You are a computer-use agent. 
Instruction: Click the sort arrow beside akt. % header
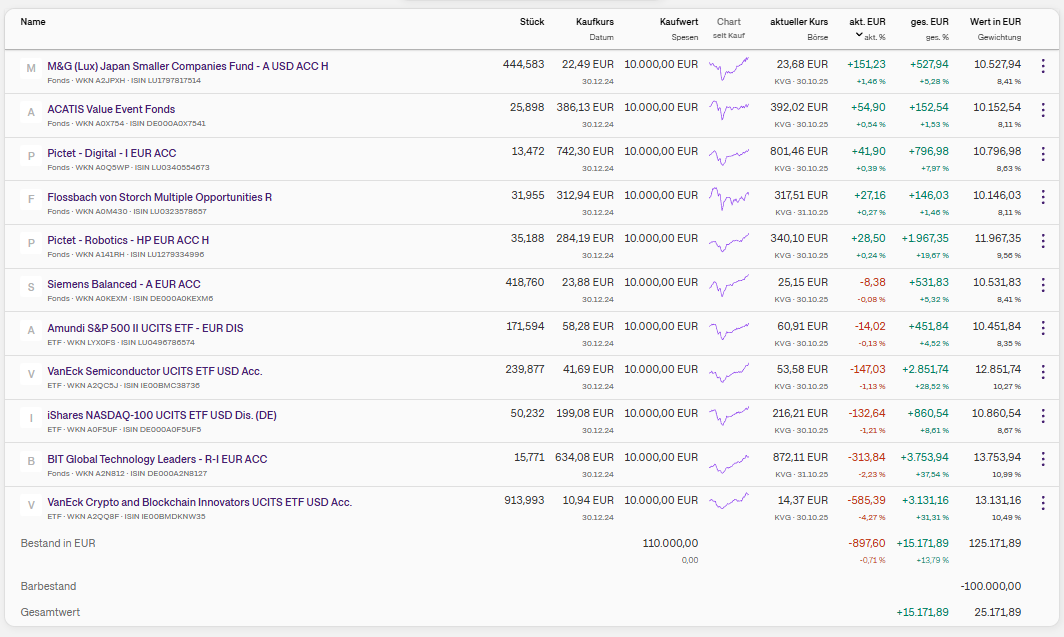coord(858,35)
